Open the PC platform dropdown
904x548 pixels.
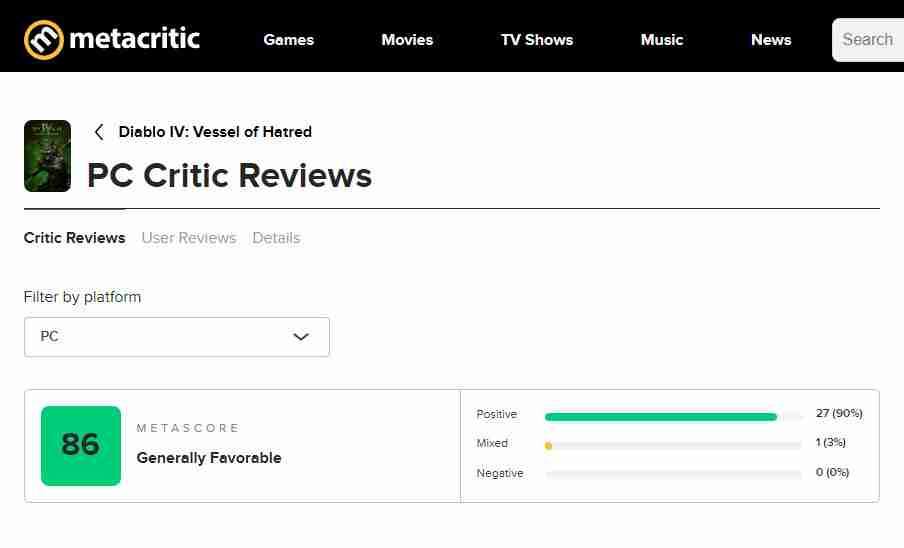[x=177, y=337]
